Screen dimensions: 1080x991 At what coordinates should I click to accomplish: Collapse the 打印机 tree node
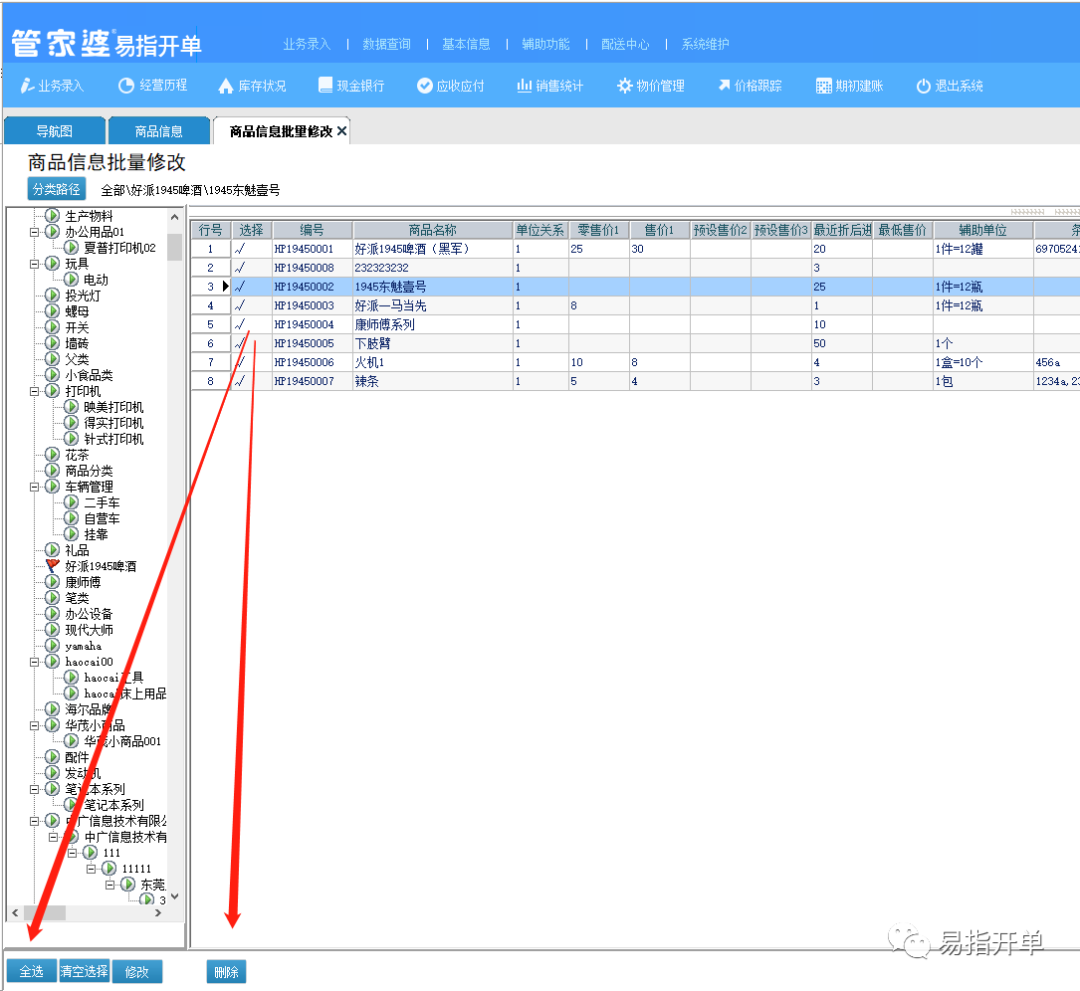(x=34, y=391)
